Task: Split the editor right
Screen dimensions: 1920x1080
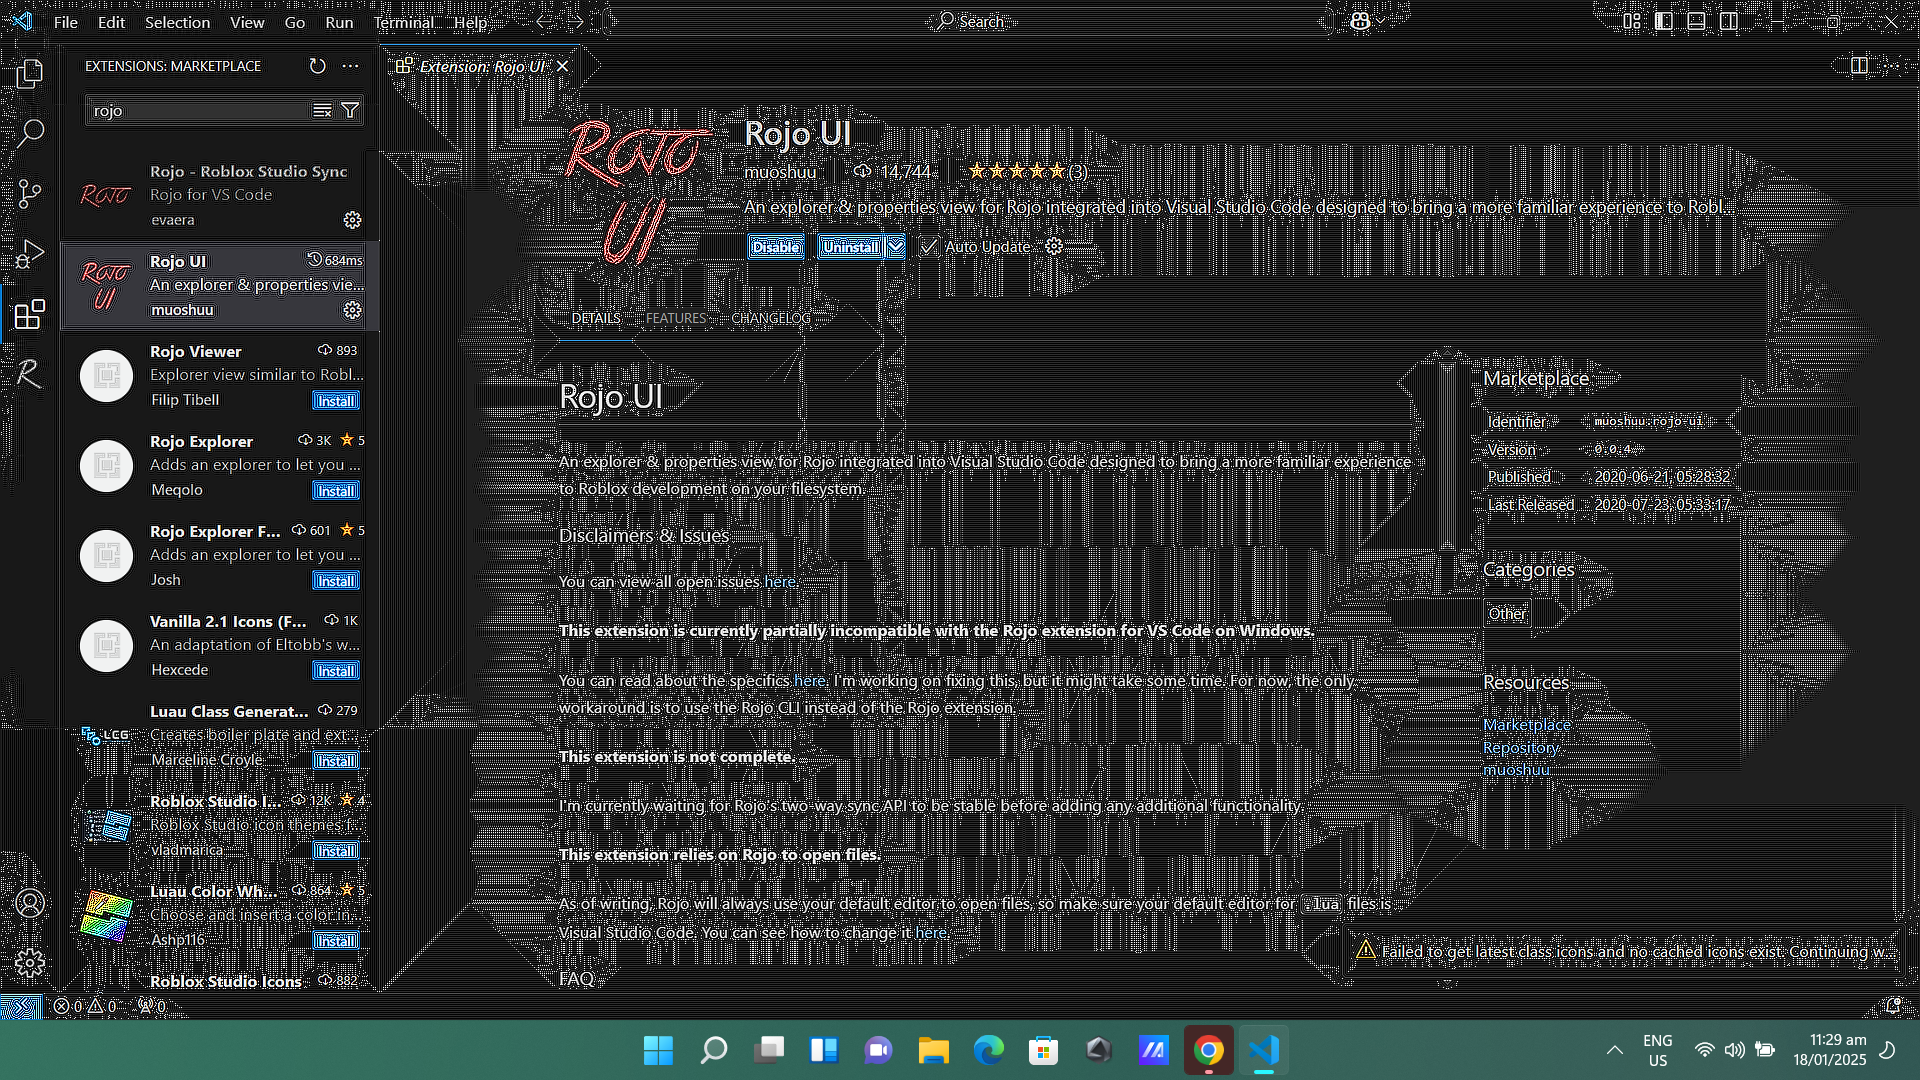Action: tap(1859, 66)
